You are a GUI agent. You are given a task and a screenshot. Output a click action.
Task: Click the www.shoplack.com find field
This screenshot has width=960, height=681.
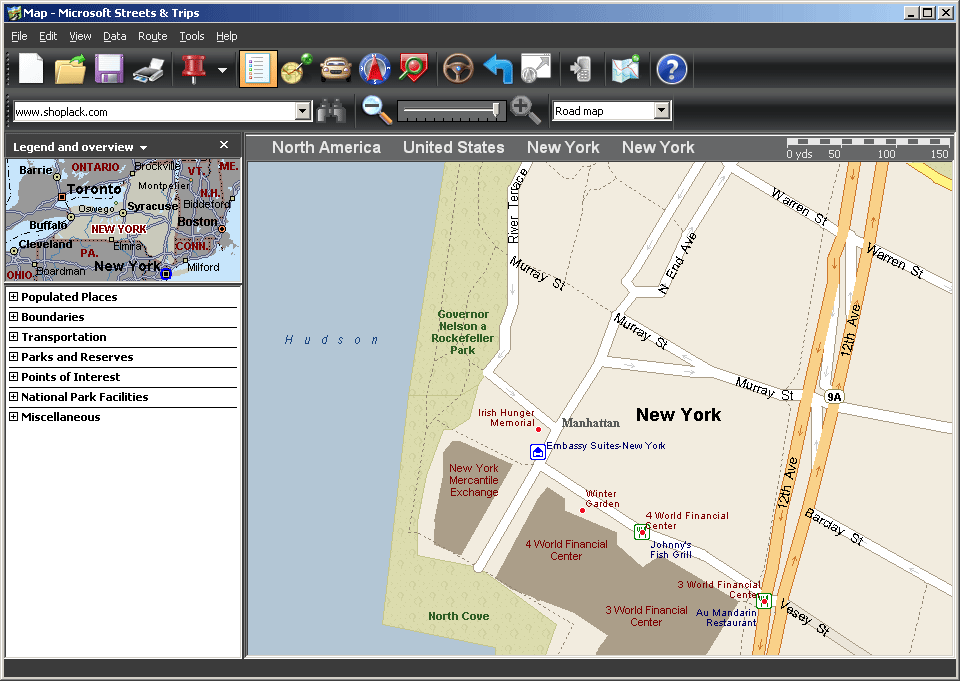pos(155,111)
